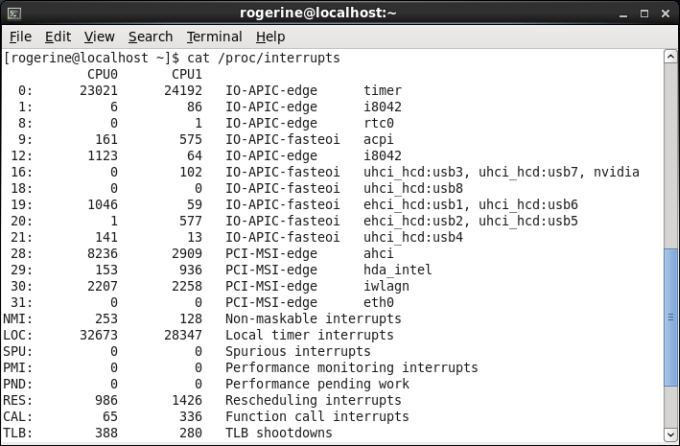Open the File menu
Screen dimensions: 680x446
coord(20,37)
